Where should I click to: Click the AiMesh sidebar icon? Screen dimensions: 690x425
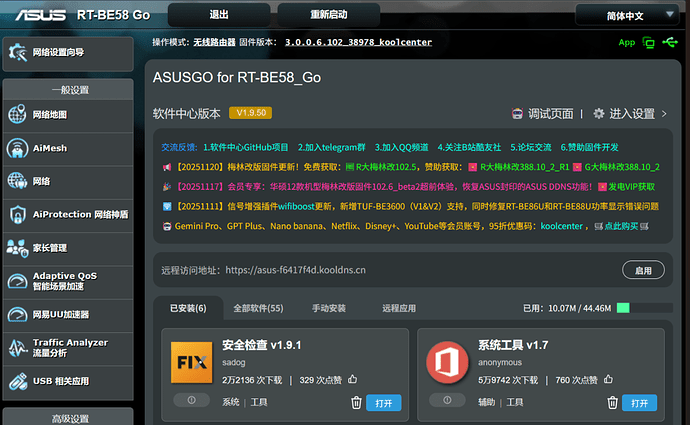click(17, 148)
